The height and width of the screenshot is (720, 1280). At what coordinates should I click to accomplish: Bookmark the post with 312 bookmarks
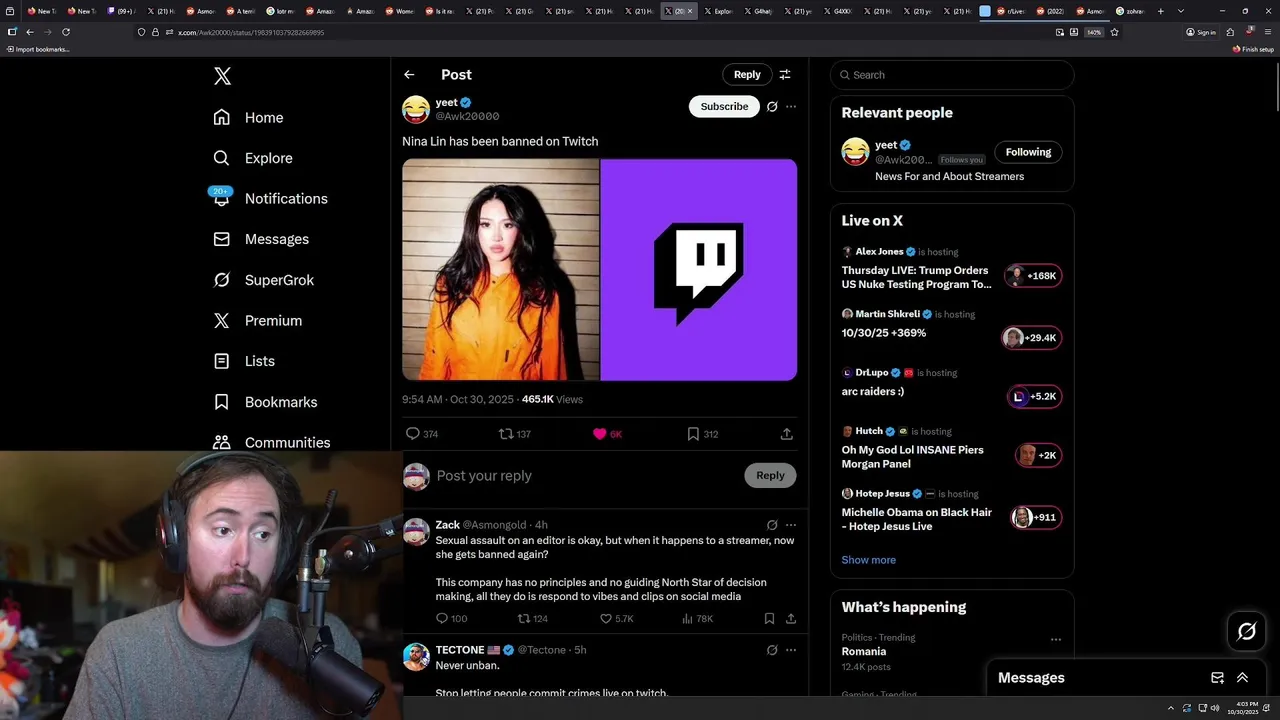click(x=702, y=434)
